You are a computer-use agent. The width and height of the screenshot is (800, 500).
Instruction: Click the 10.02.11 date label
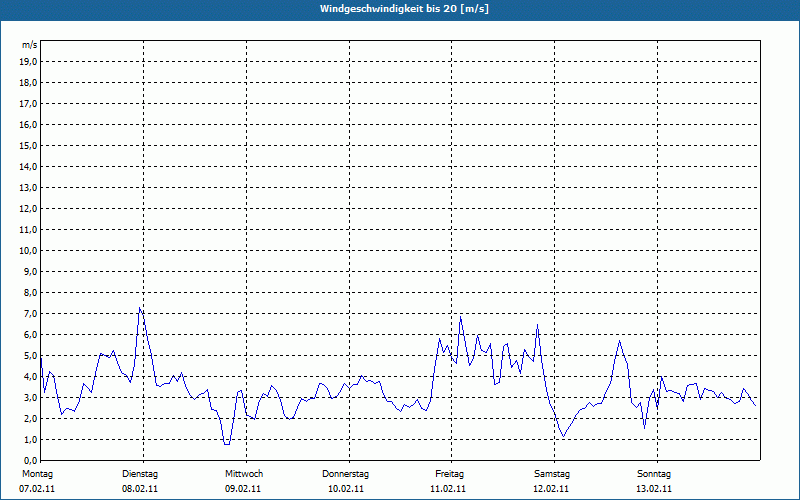click(346, 489)
